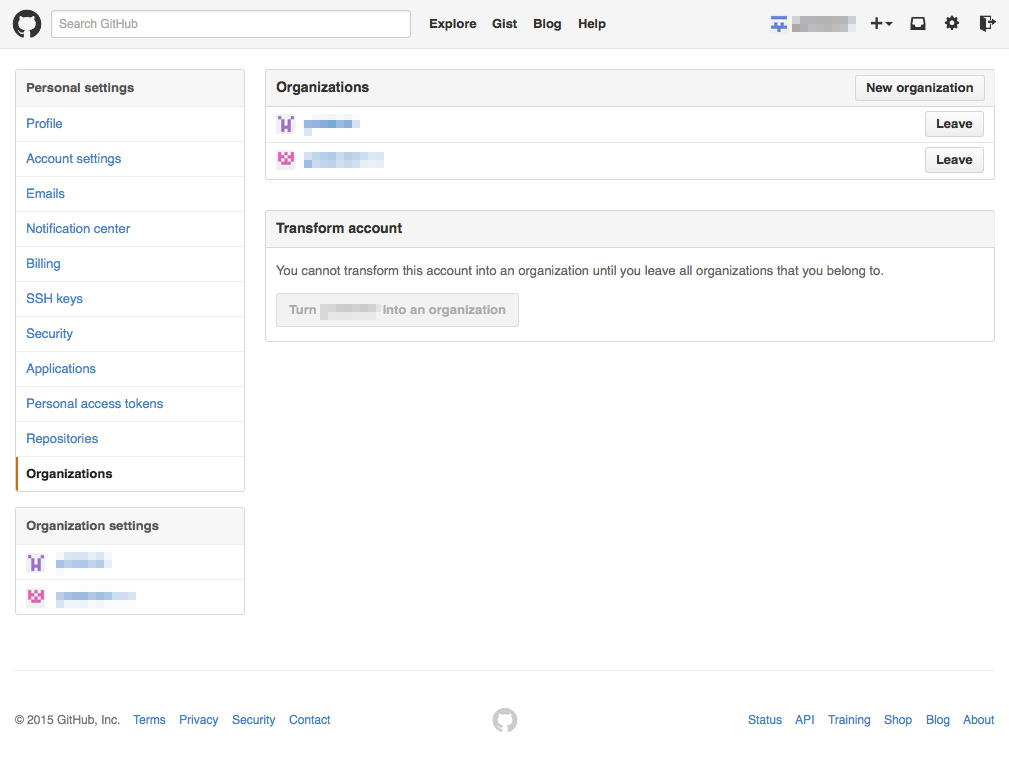This screenshot has height=769, width=1009.
Task: Click the second organization's avatar under Organization settings
Action: click(36, 597)
